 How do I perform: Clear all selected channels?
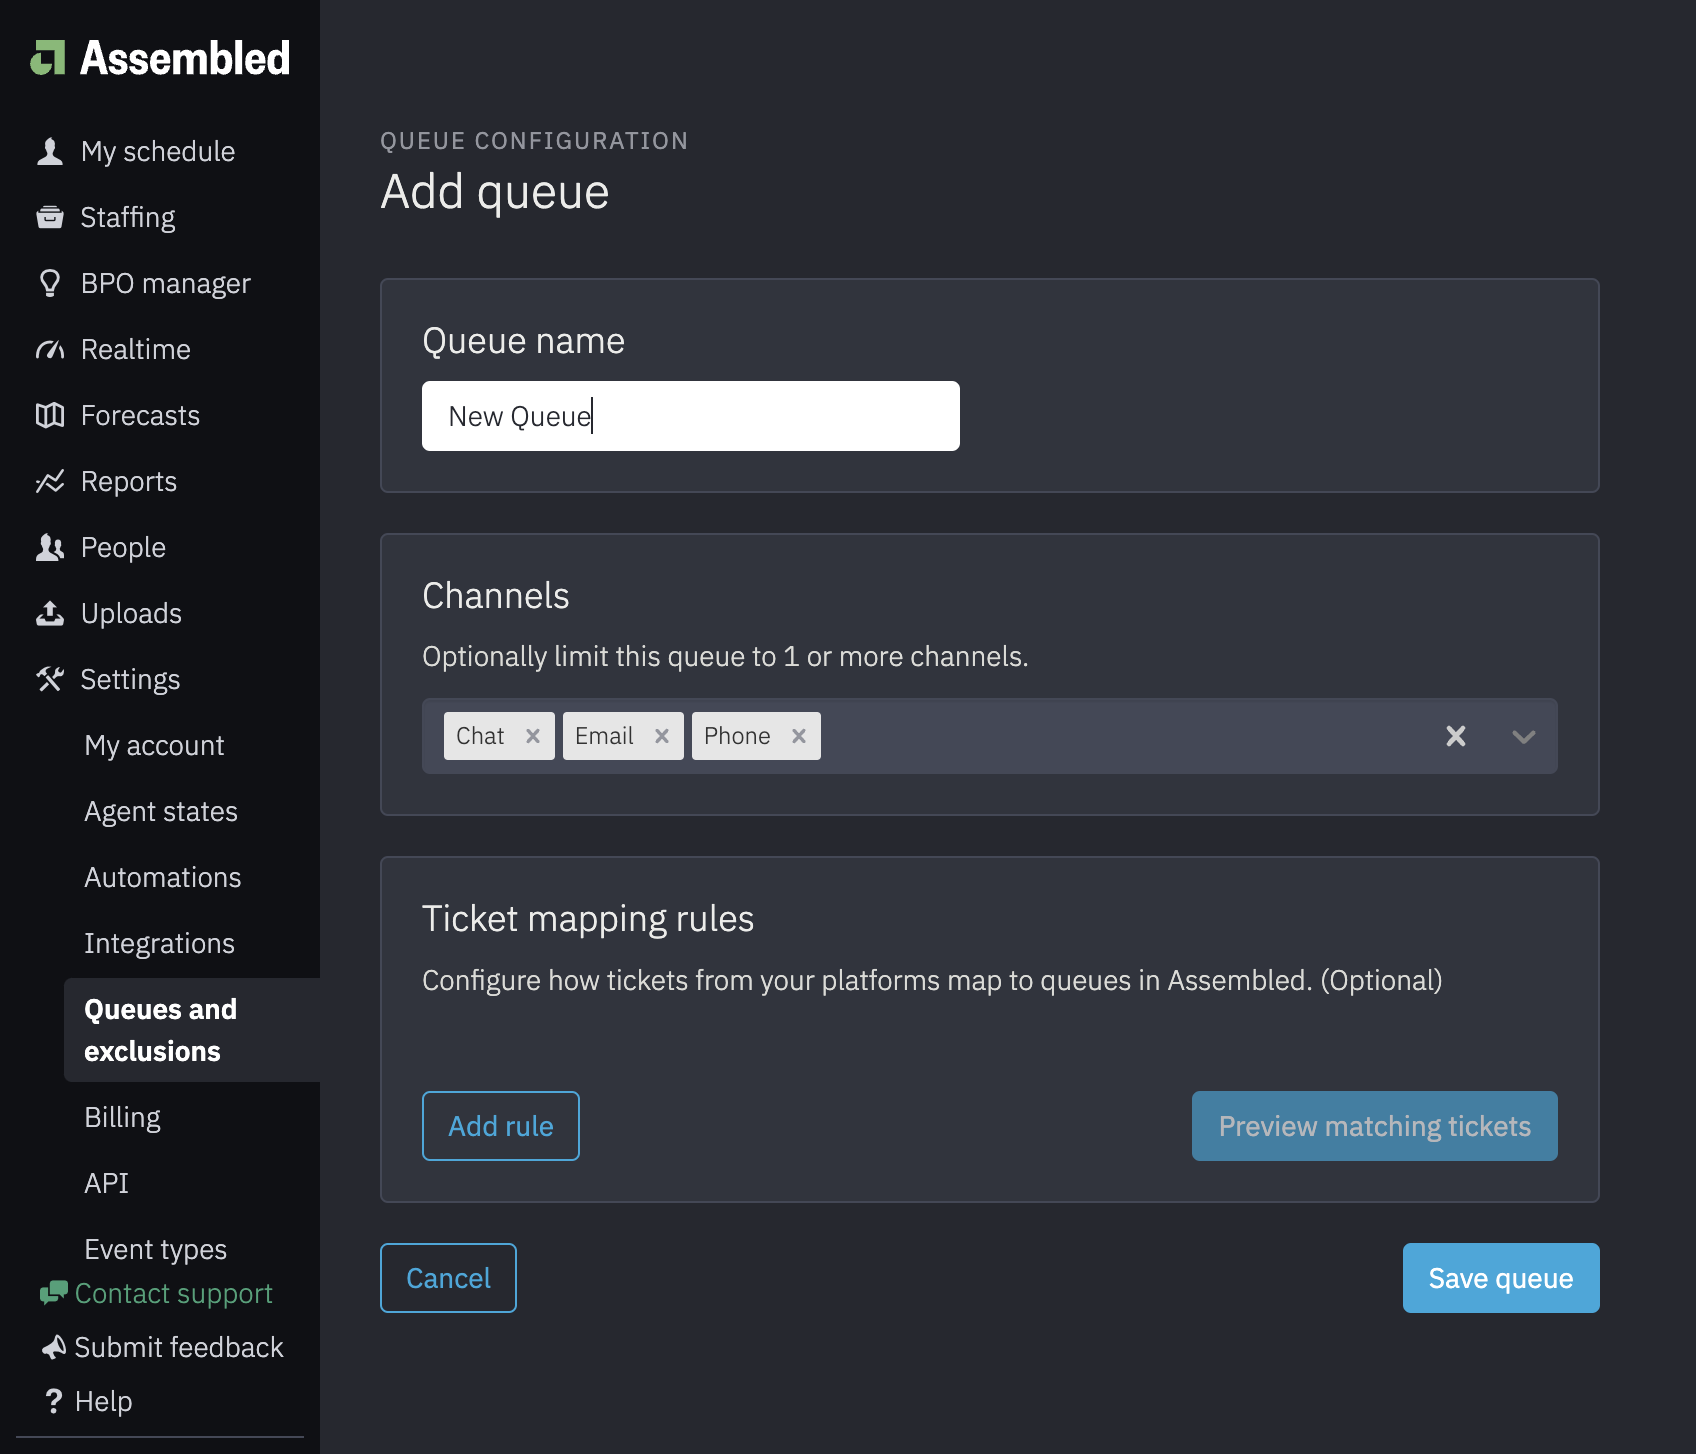coord(1456,736)
